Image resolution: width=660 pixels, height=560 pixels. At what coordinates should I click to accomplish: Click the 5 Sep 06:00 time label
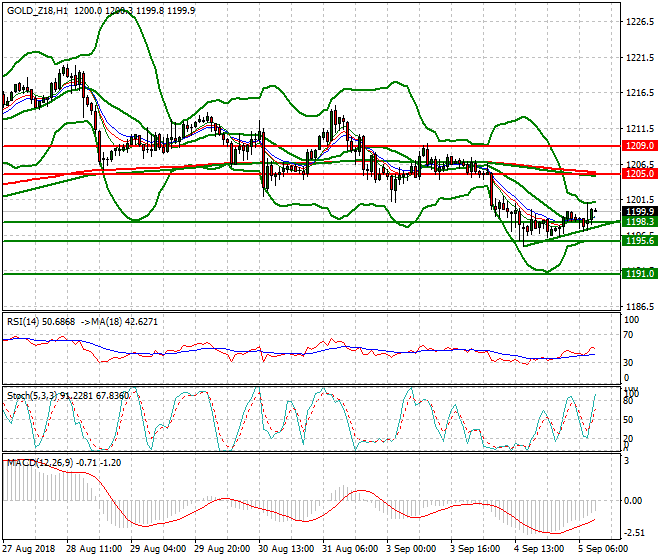(603, 549)
